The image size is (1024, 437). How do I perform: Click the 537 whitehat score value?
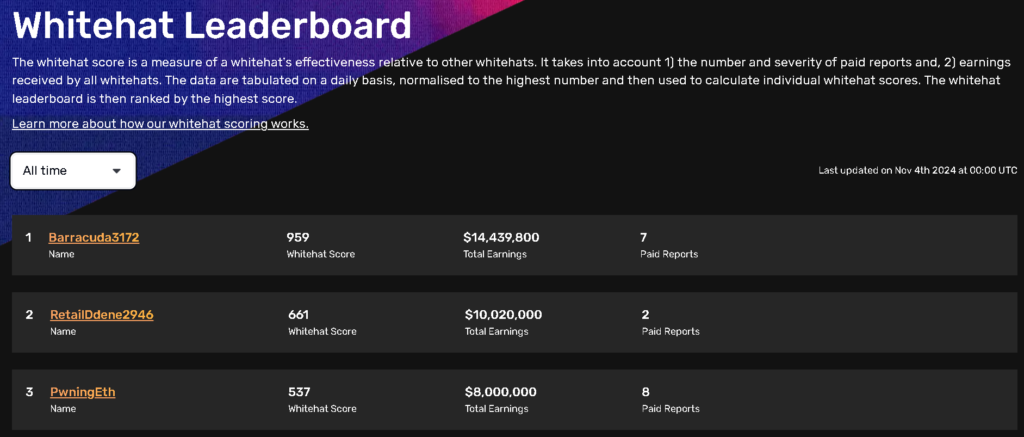298,392
